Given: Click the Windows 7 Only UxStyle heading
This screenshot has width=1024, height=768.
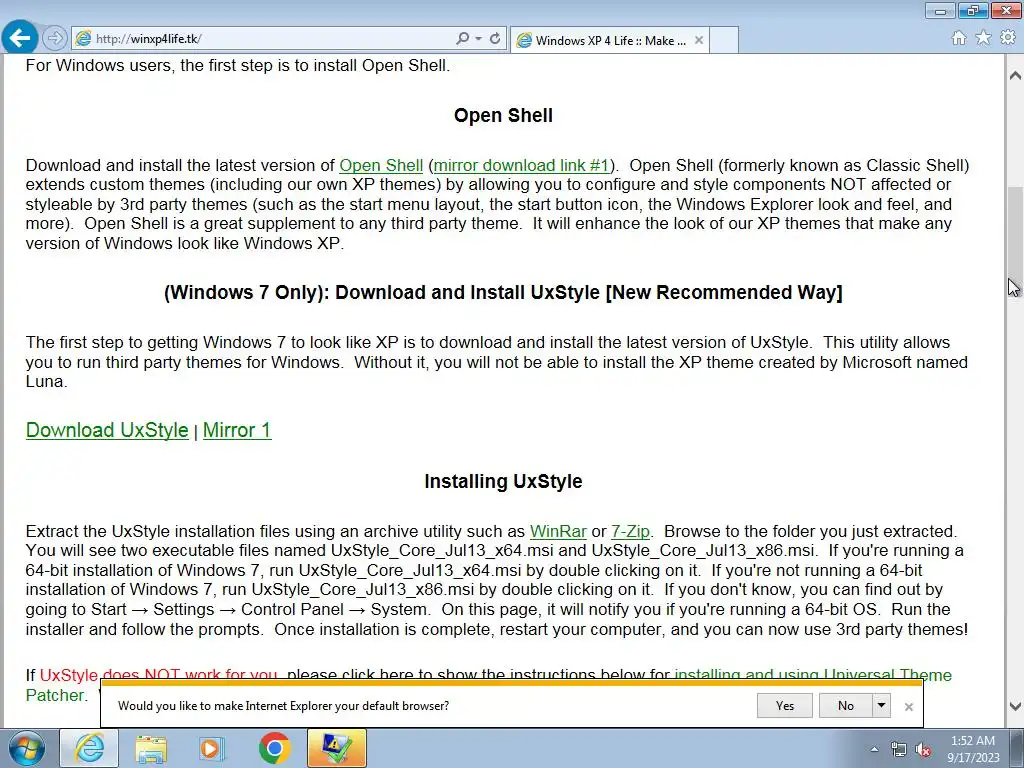Looking at the screenshot, I should pos(504,293).
